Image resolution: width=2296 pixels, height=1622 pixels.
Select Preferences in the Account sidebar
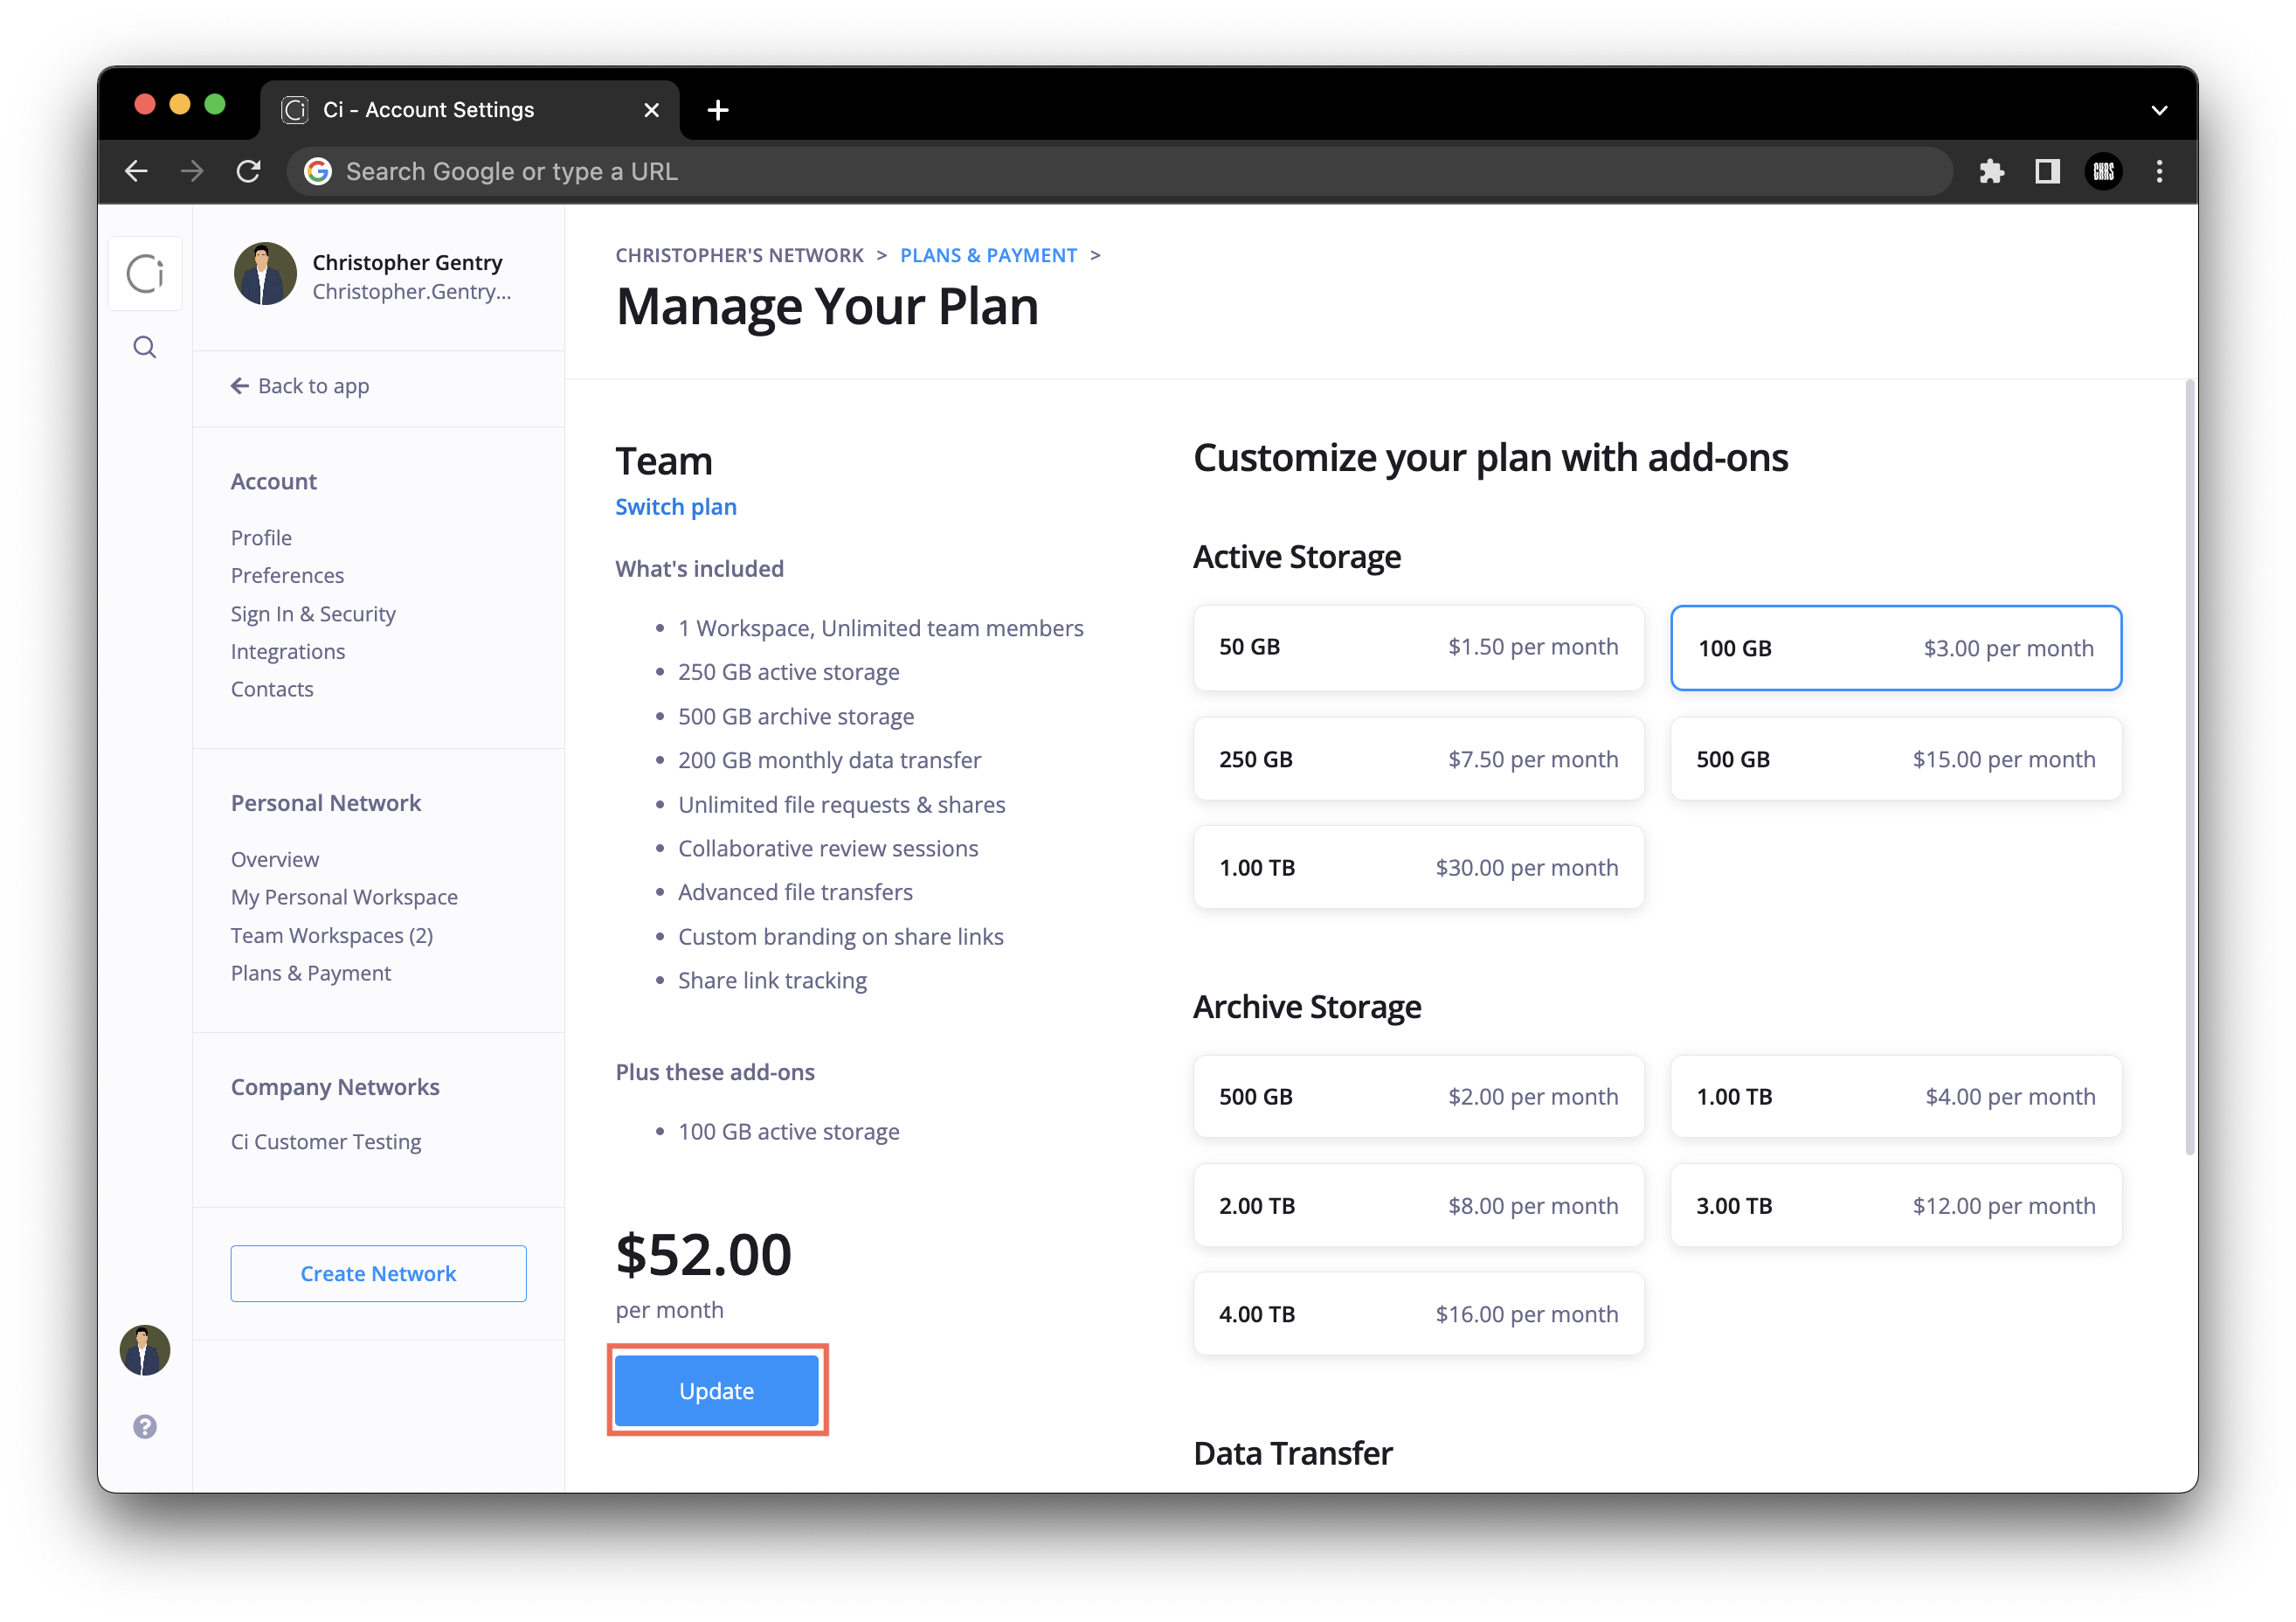pos(287,575)
